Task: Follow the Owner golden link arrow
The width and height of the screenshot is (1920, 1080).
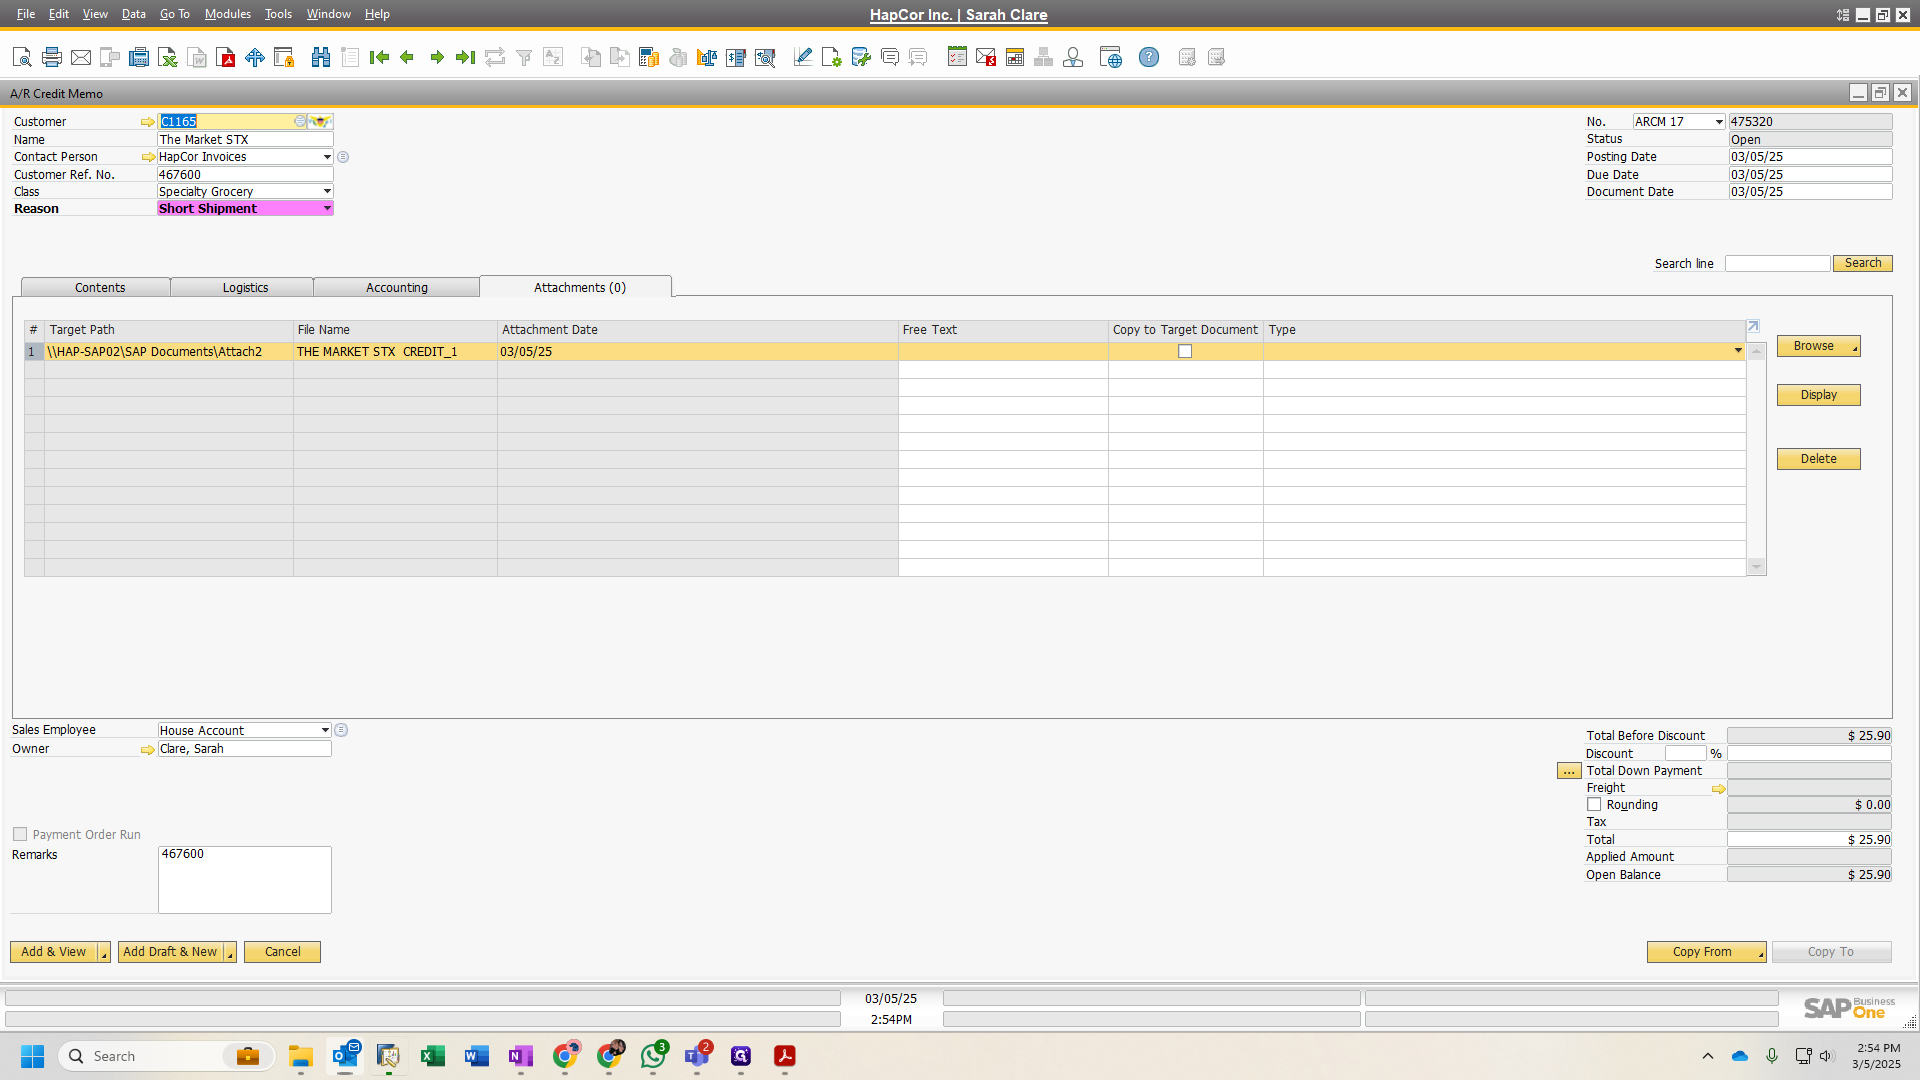Action: 148,749
